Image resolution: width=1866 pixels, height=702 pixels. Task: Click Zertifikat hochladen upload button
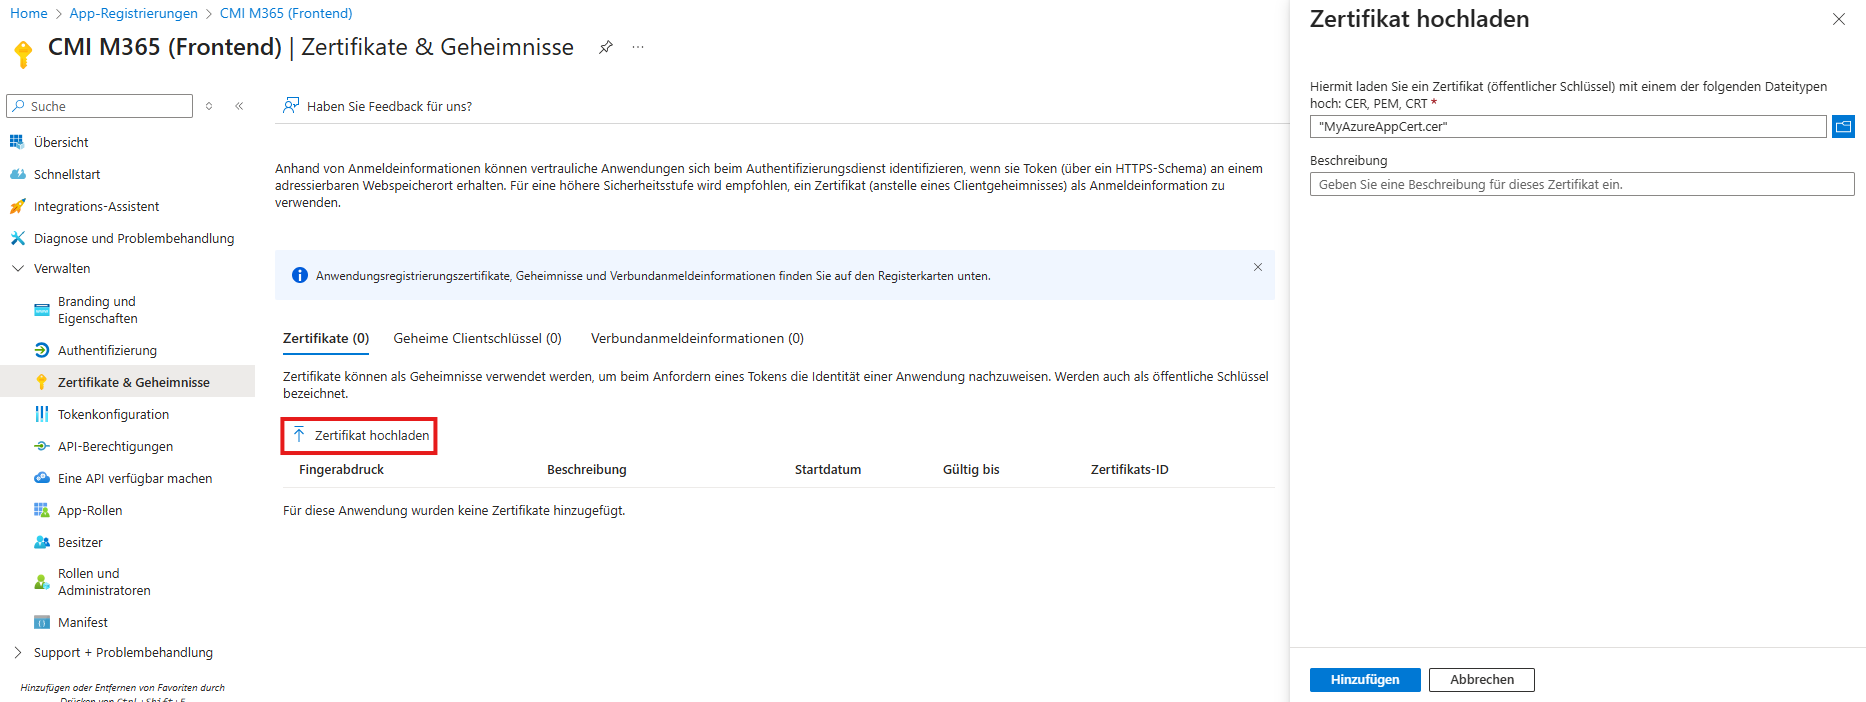(360, 435)
